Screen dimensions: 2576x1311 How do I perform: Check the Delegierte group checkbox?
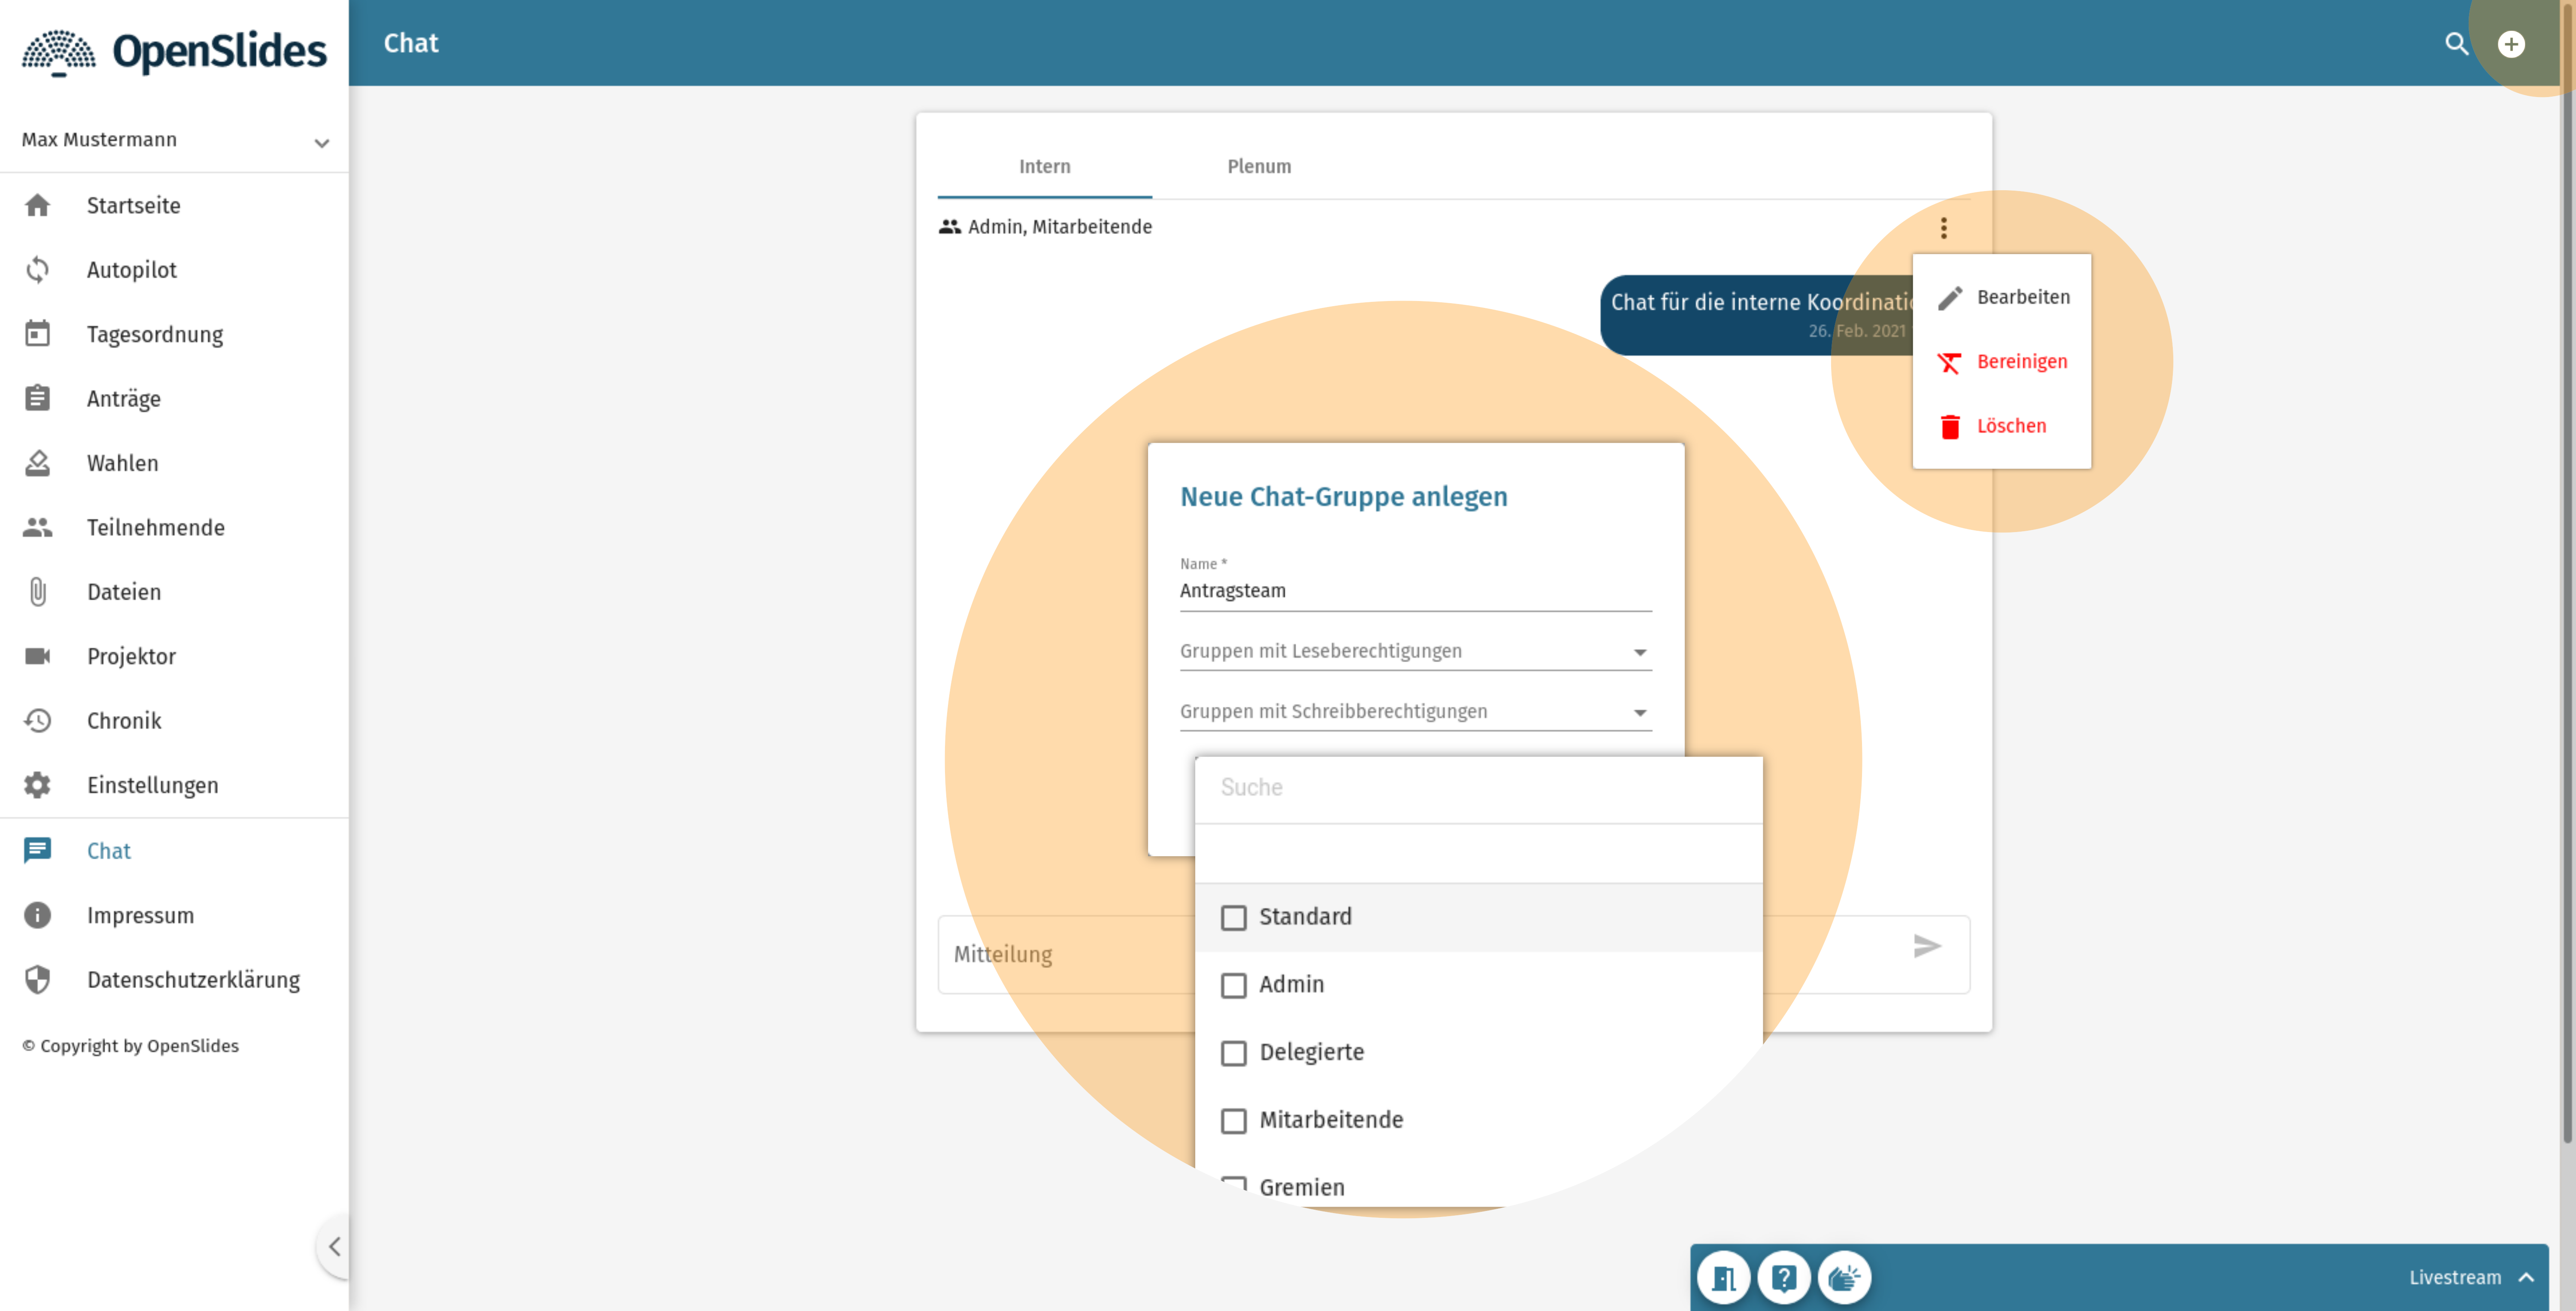pos(1234,1053)
